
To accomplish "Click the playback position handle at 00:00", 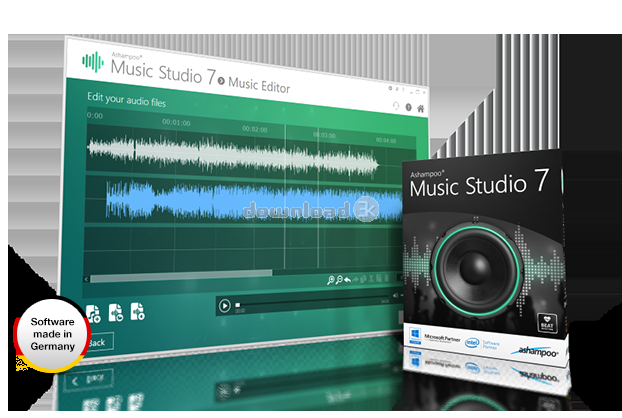I will coord(238,305).
